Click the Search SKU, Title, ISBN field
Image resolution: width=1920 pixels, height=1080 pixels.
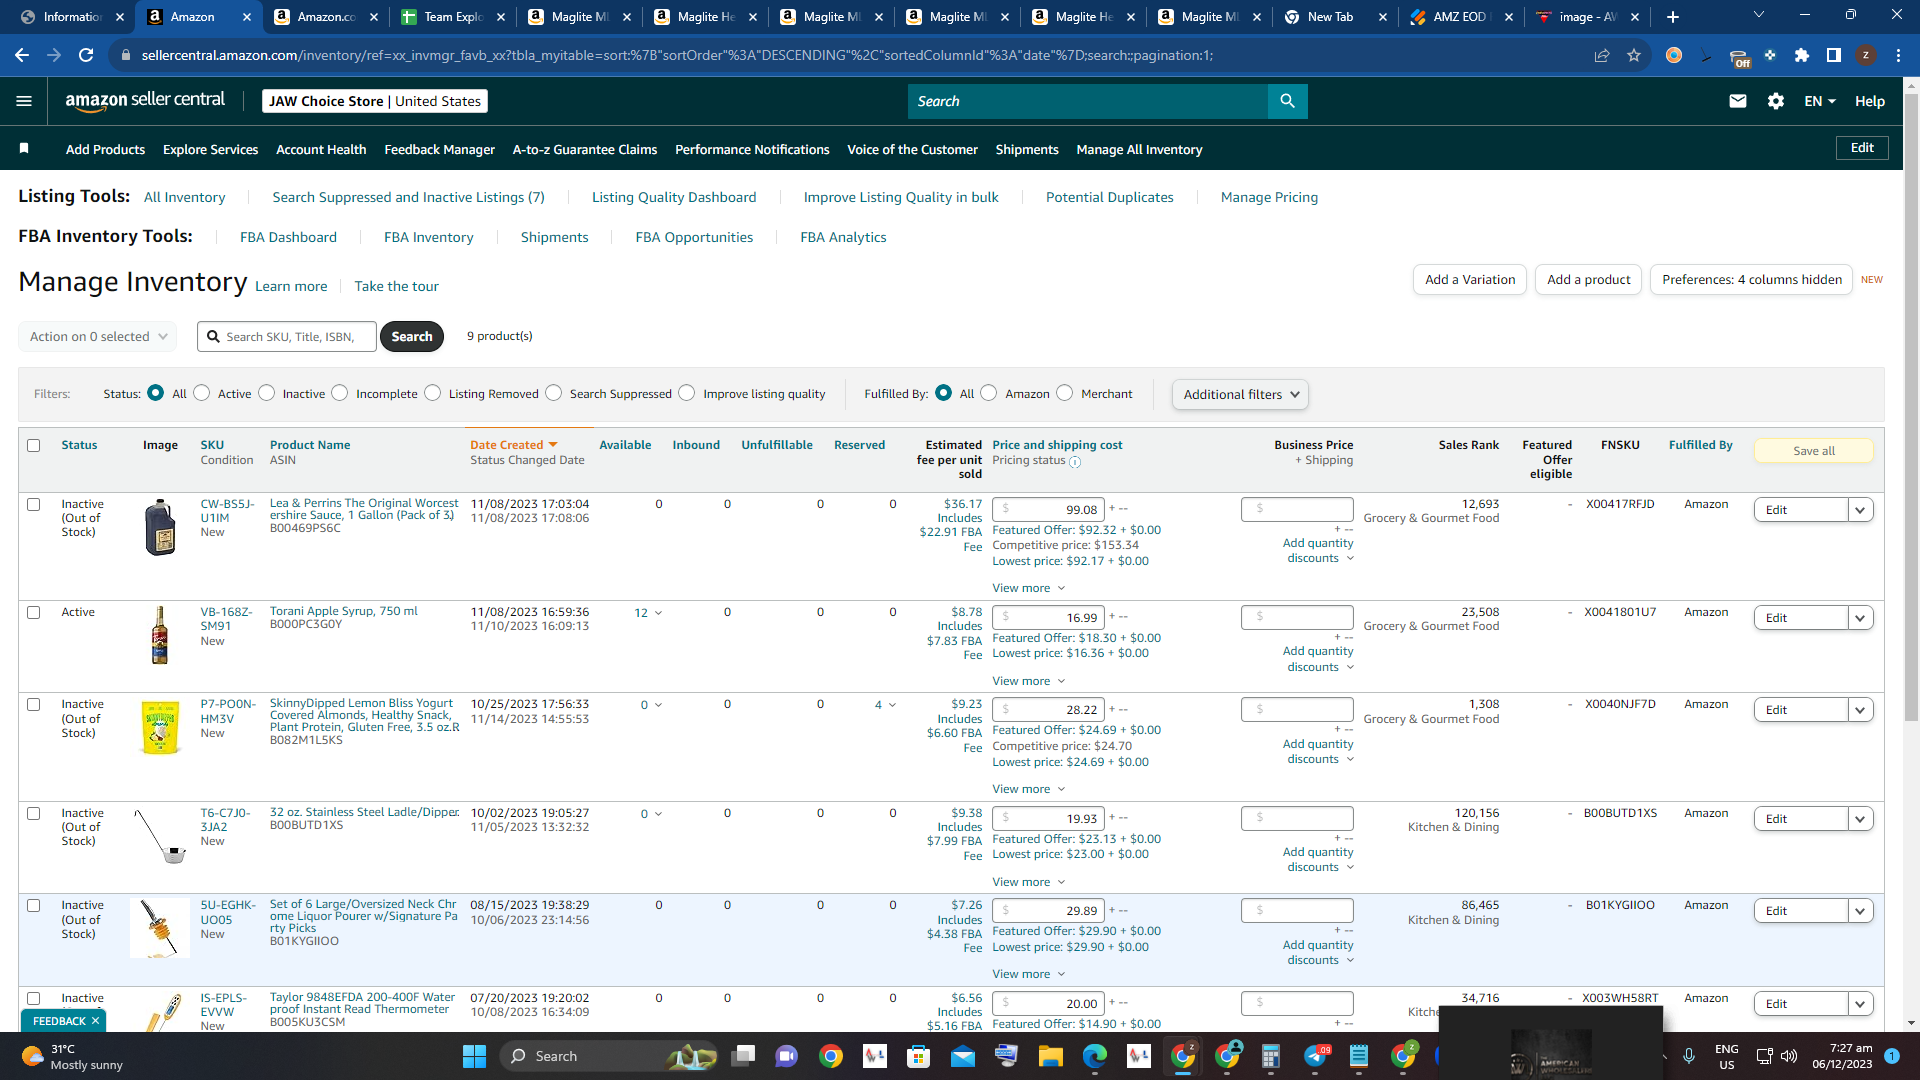[x=287, y=337]
